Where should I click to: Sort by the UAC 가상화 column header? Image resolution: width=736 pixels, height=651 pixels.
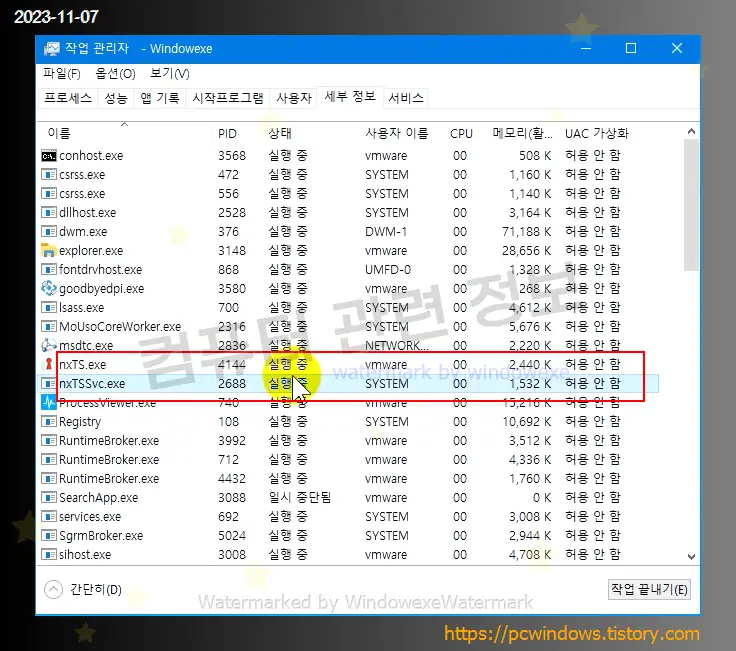point(596,133)
